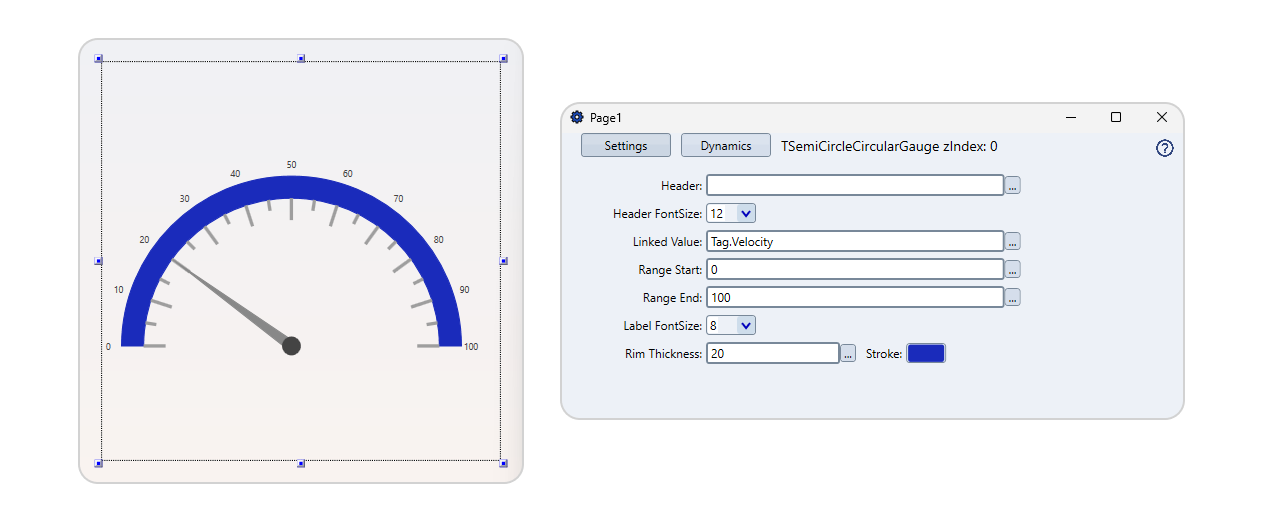Click the top-right selection handle of gauge
Viewport: 1263px width, 522px height.
504,59
